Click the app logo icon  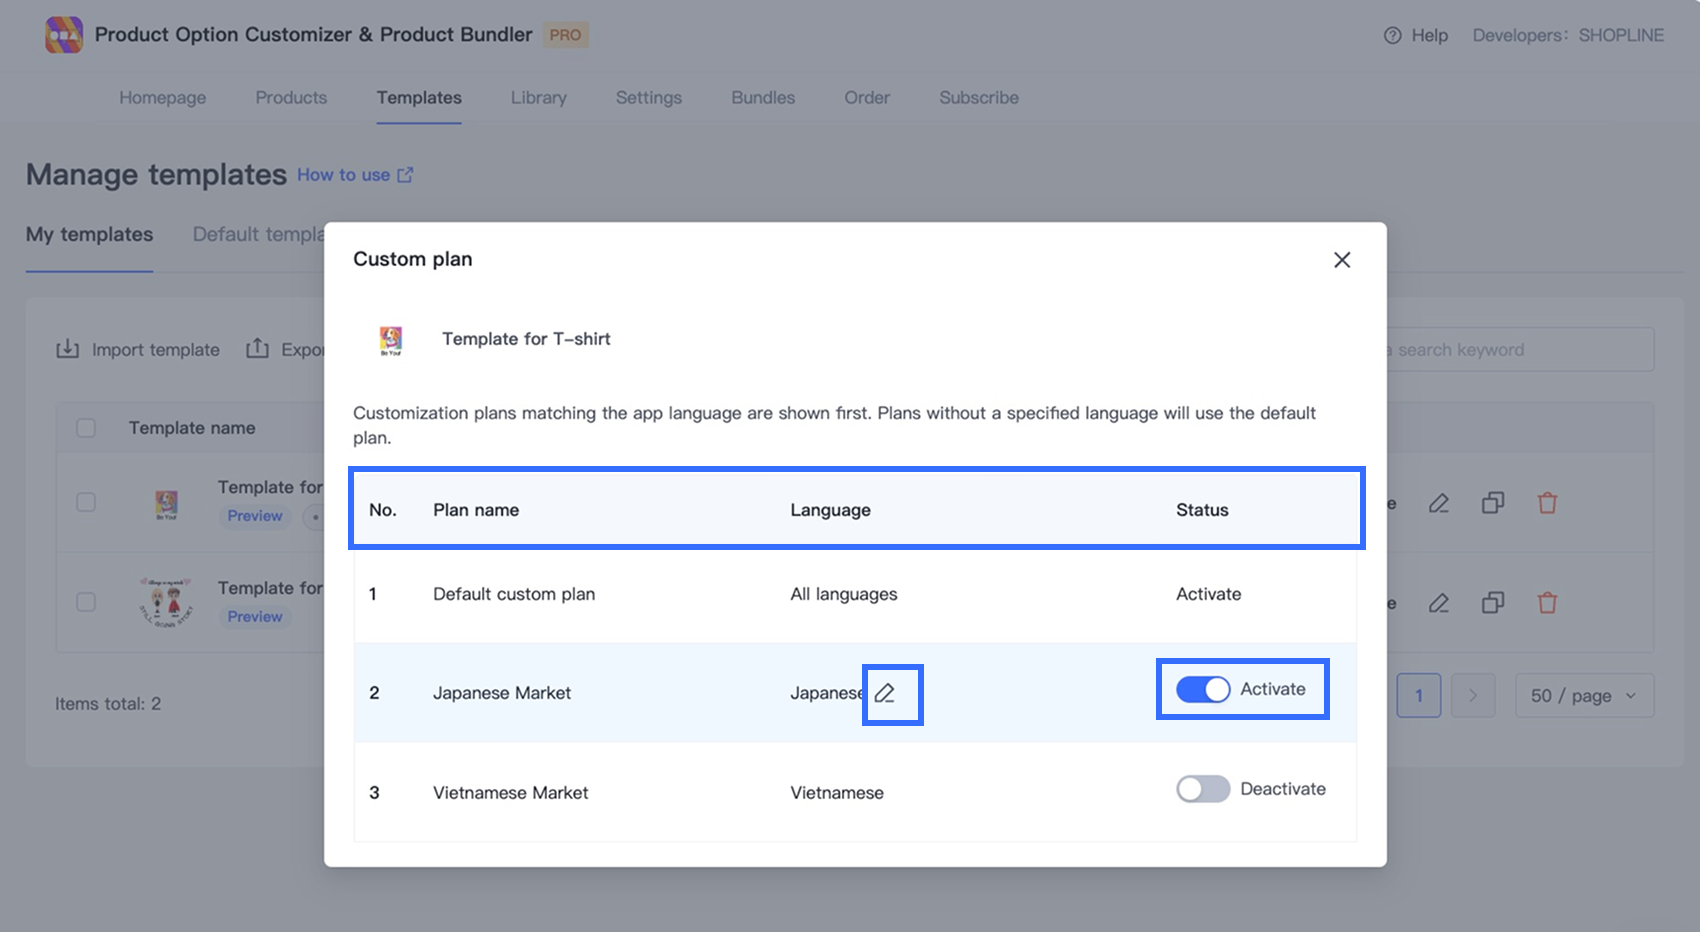tap(64, 35)
